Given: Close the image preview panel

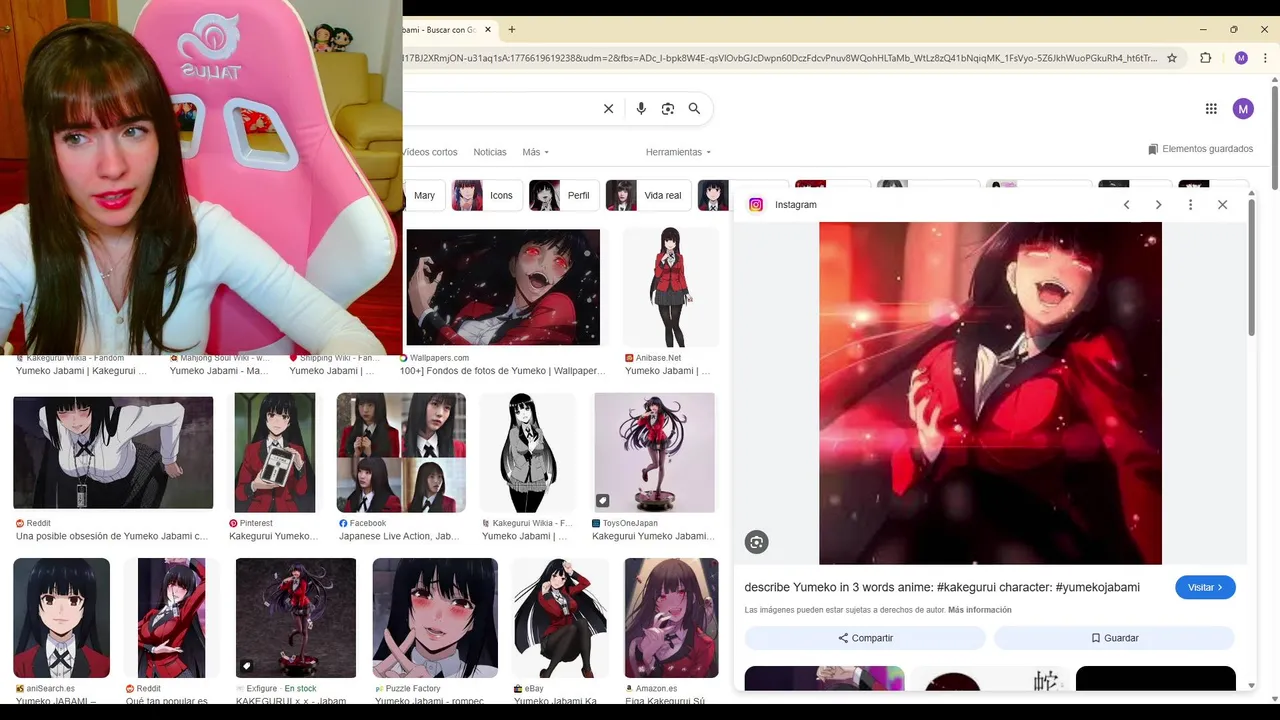Looking at the screenshot, I should 1222,205.
